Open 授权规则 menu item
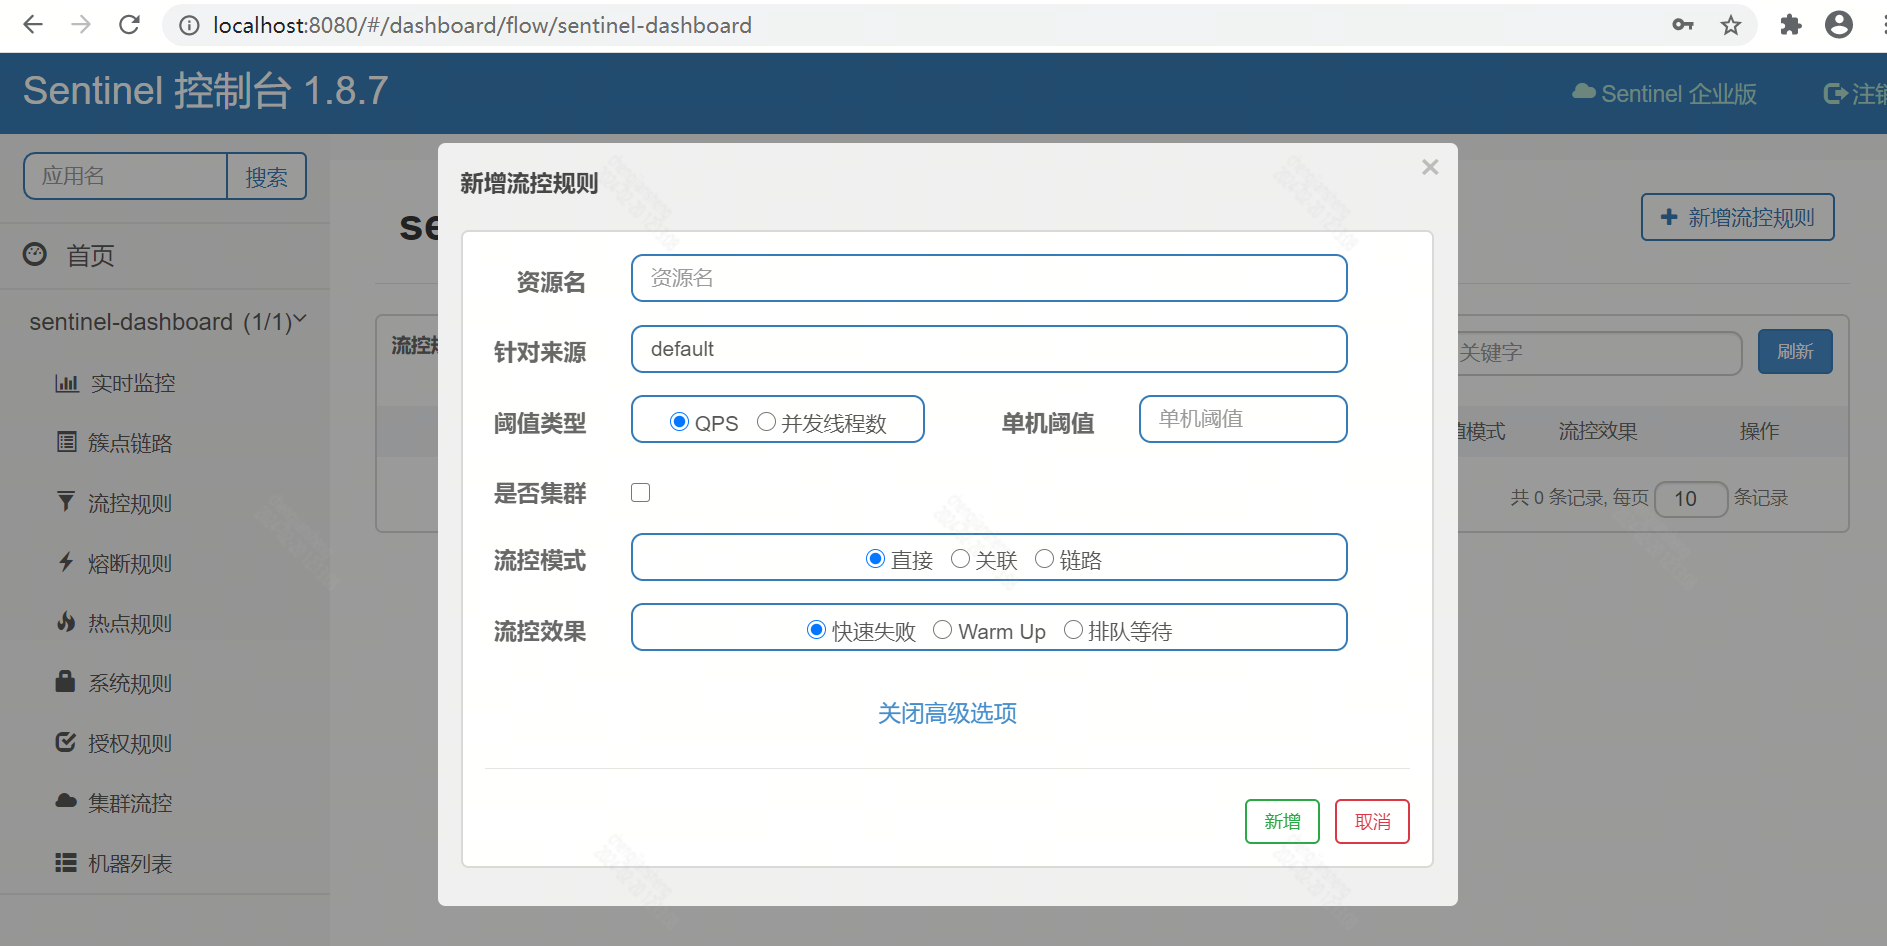Image resolution: width=1887 pixels, height=946 pixels. 130,743
